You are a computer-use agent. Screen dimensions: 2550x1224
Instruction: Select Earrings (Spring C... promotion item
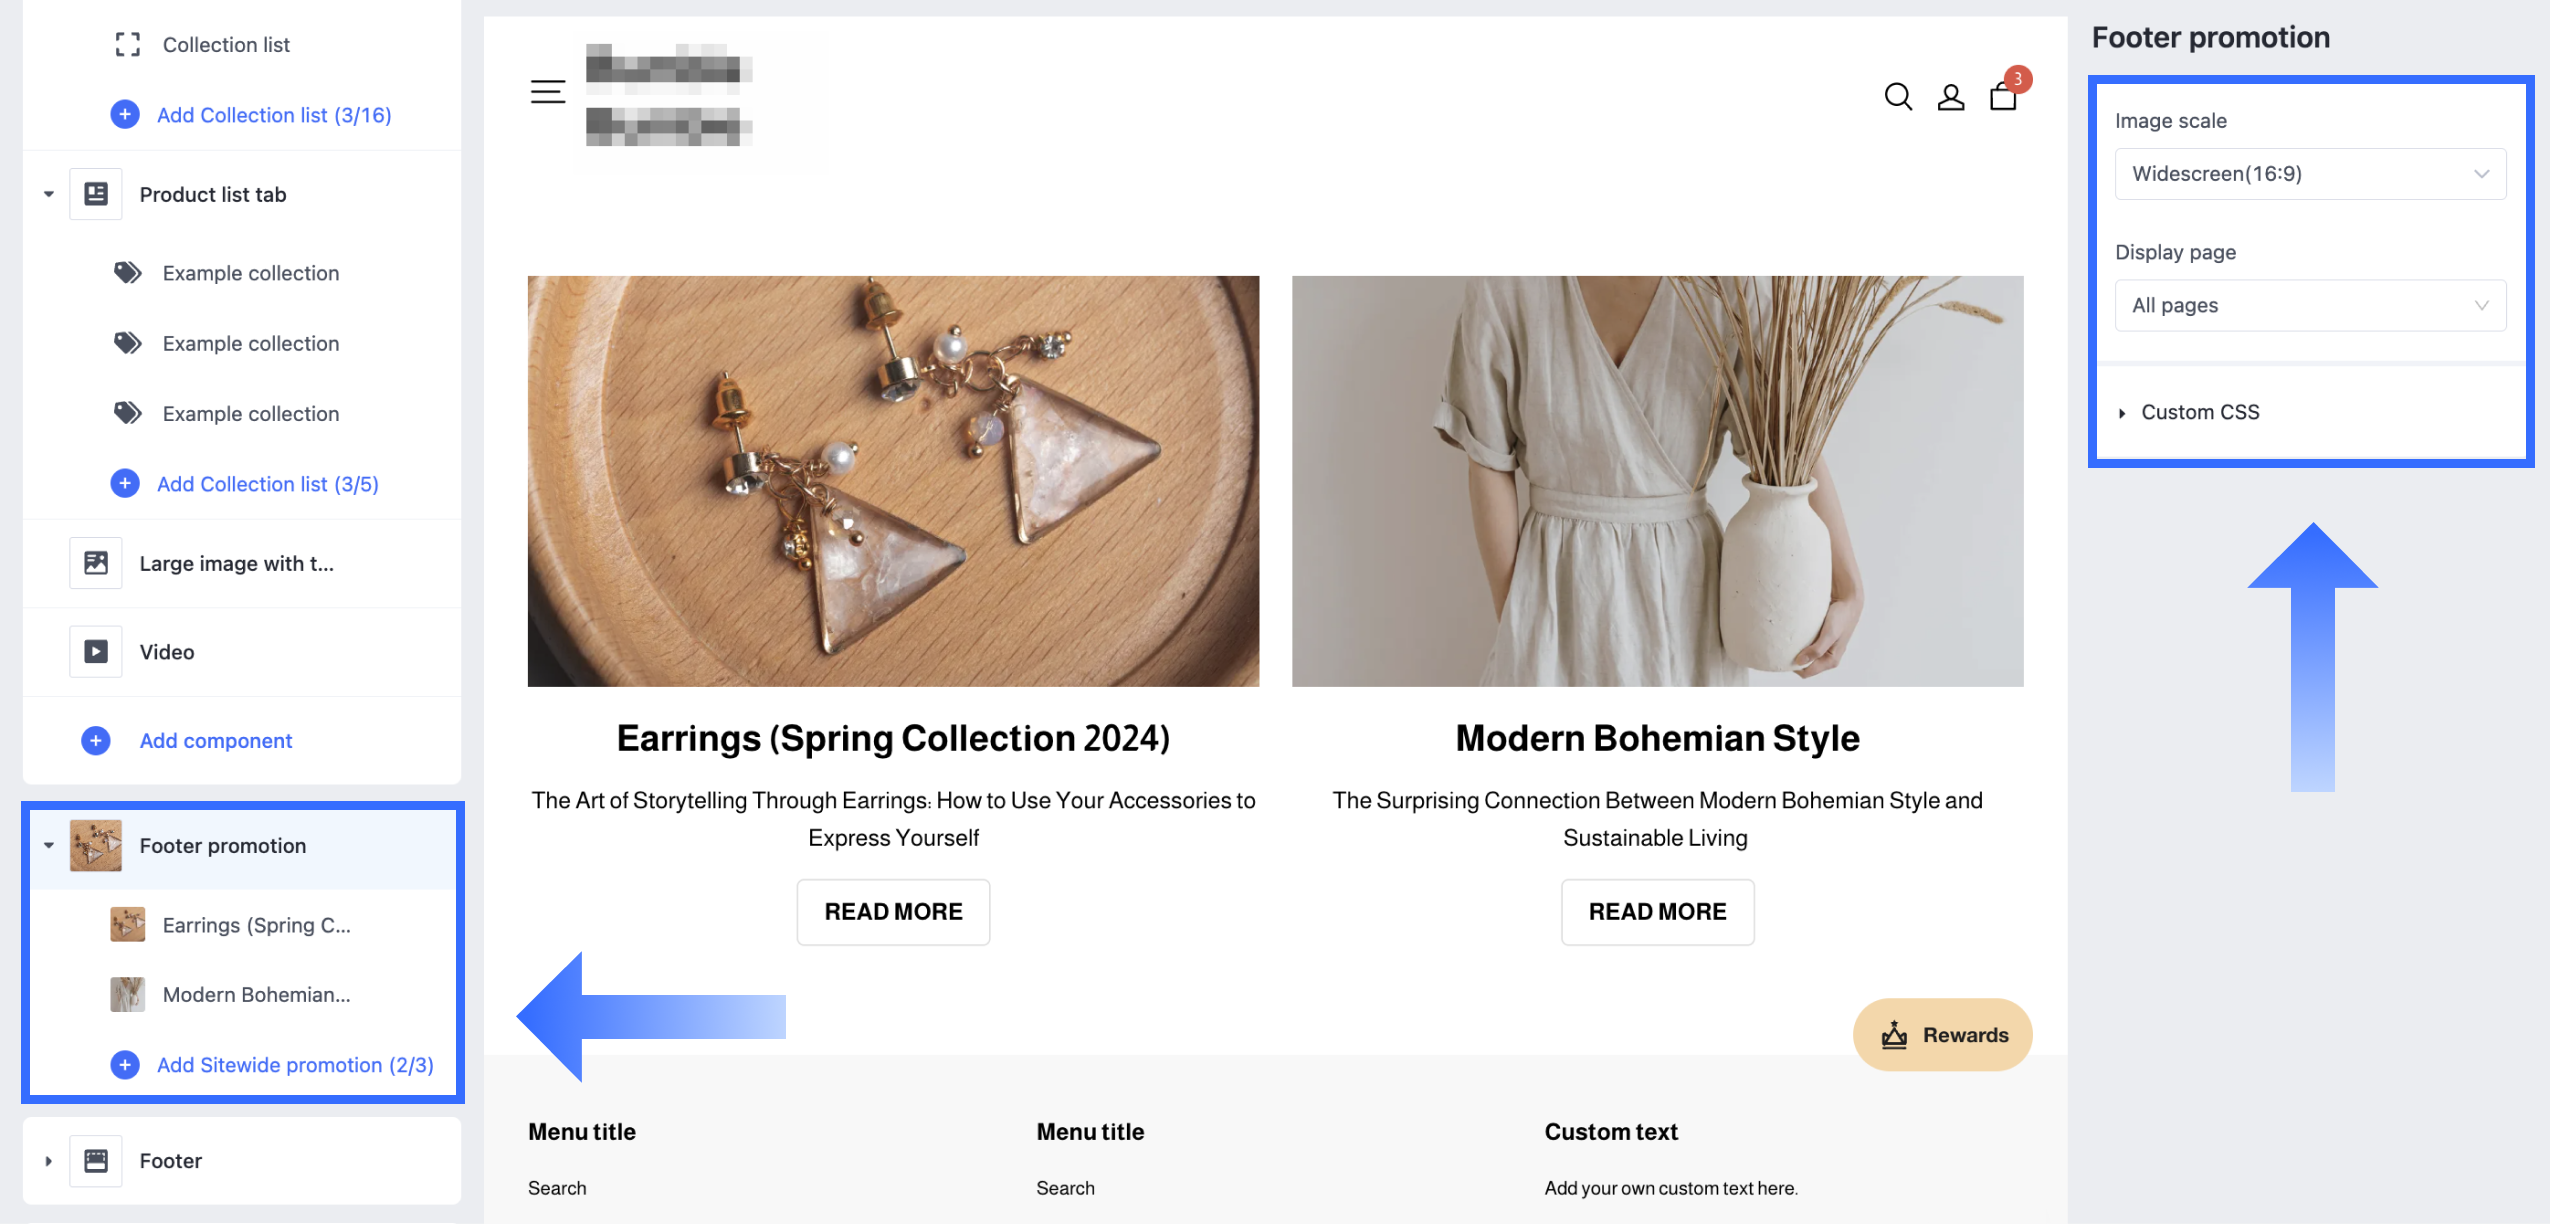tap(256, 925)
